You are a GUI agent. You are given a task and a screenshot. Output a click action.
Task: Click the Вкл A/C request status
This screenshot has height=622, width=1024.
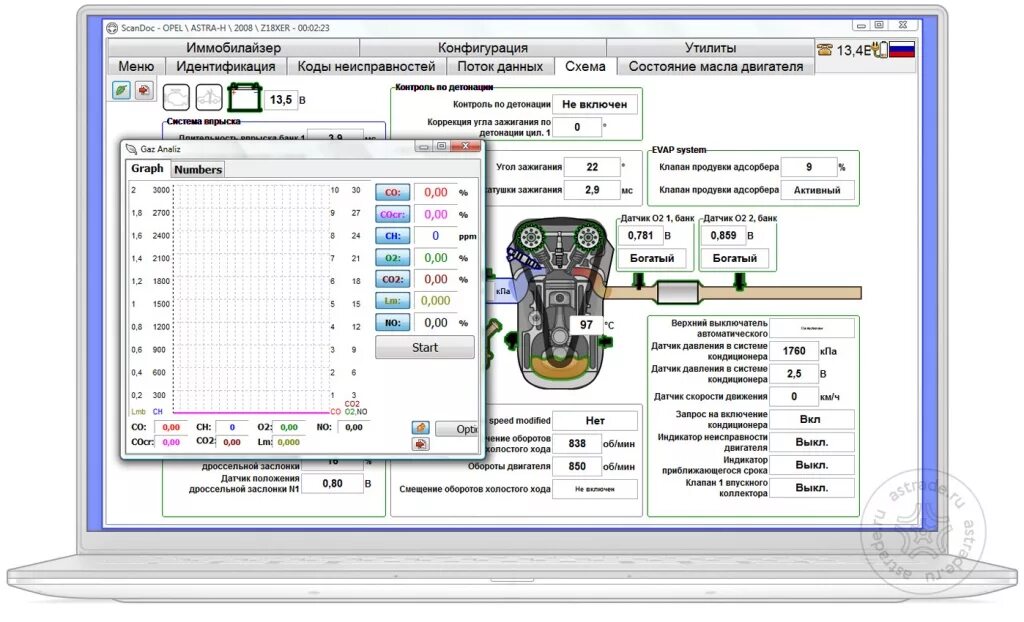(x=811, y=419)
